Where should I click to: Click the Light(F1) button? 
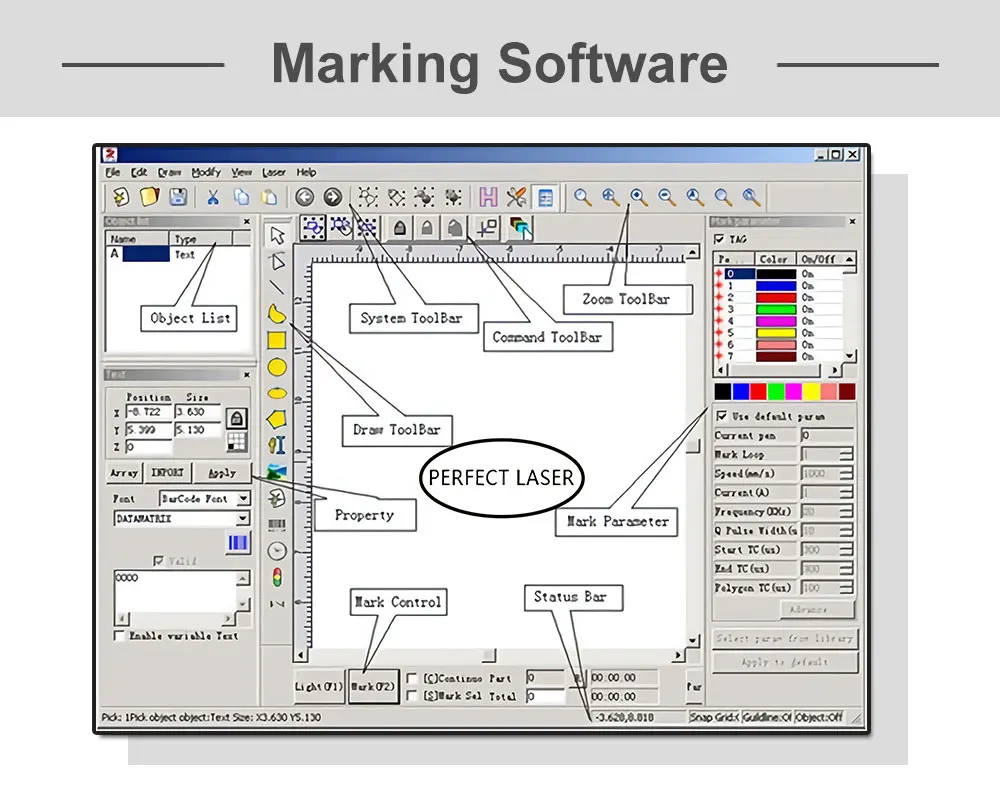point(319,686)
